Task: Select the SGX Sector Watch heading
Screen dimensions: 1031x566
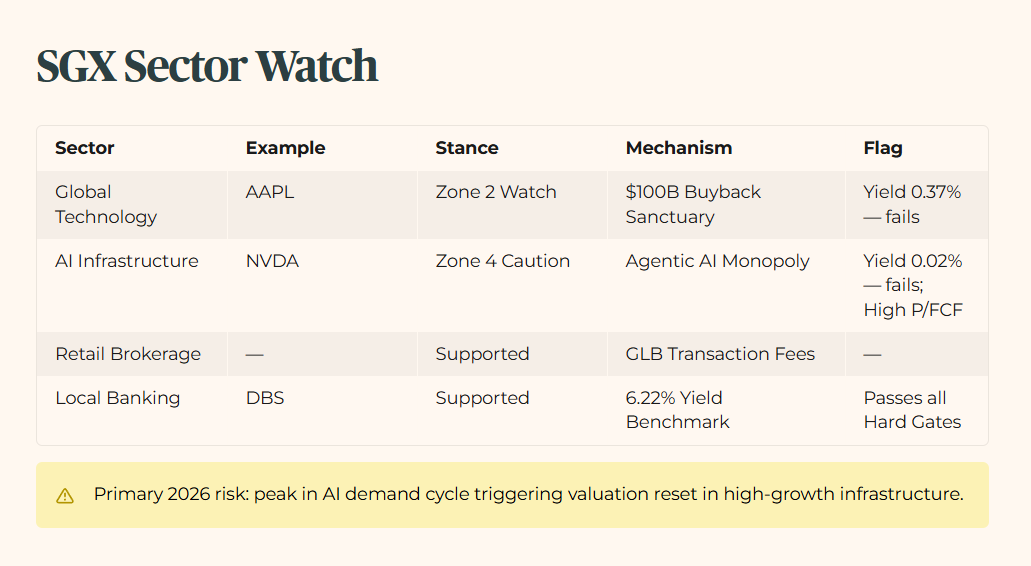Action: [x=207, y=66]
